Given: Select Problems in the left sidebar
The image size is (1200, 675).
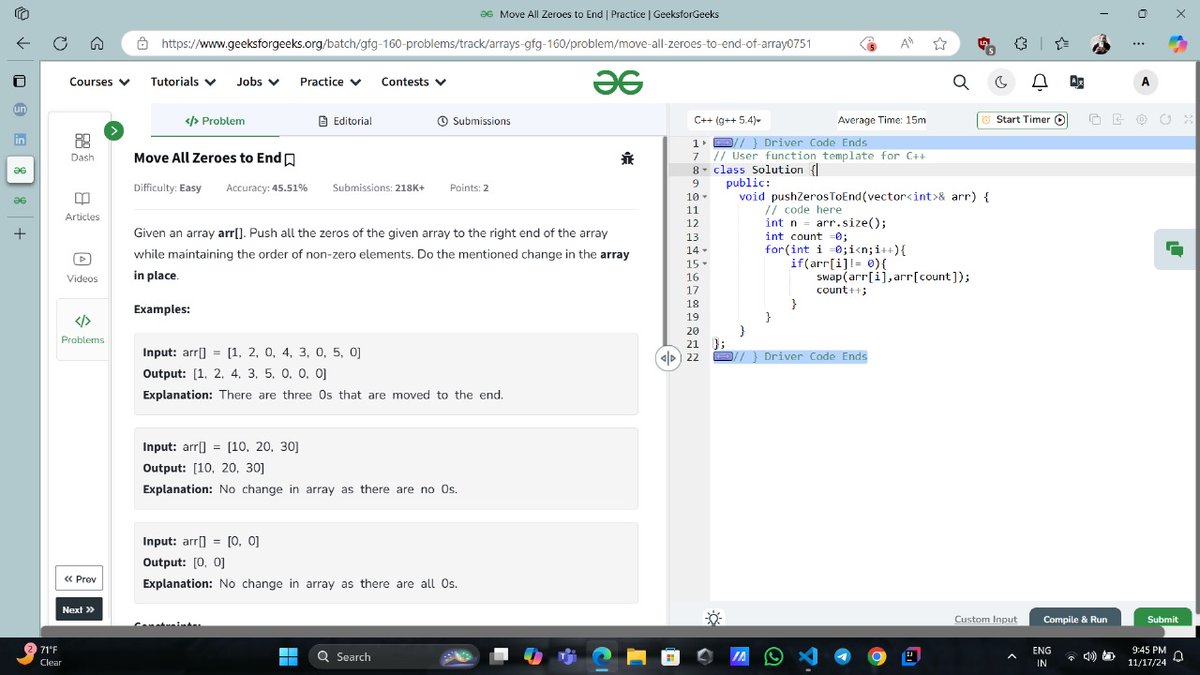Looking at the screenshot, I should (83, 329).
